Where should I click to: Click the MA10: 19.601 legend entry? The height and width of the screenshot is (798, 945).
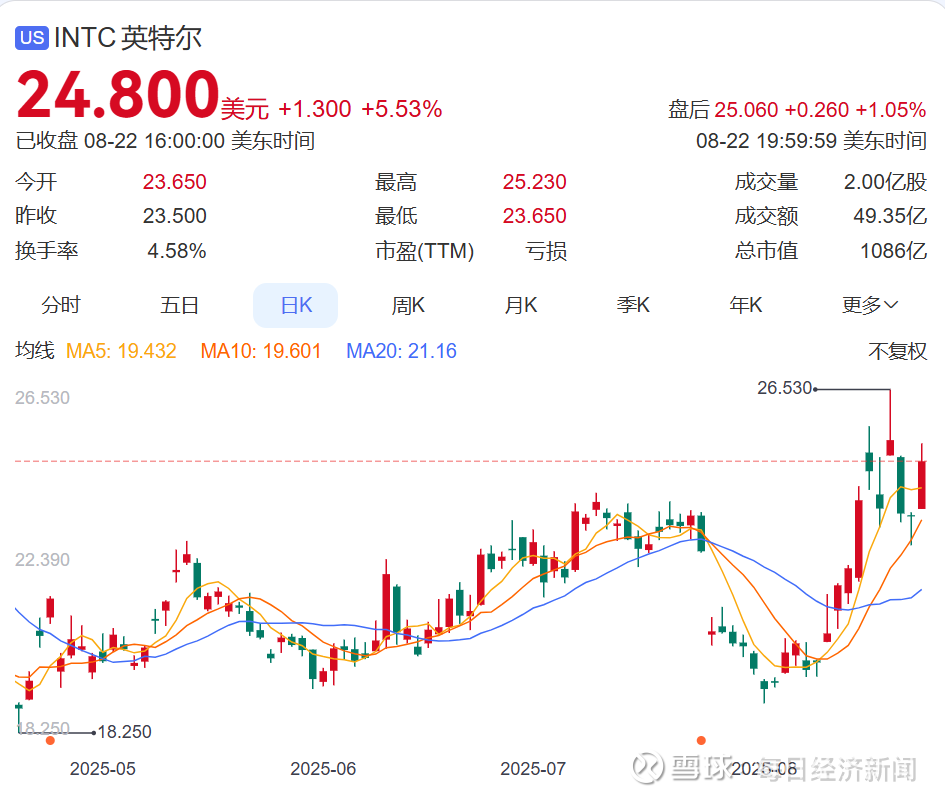point(261,351)
